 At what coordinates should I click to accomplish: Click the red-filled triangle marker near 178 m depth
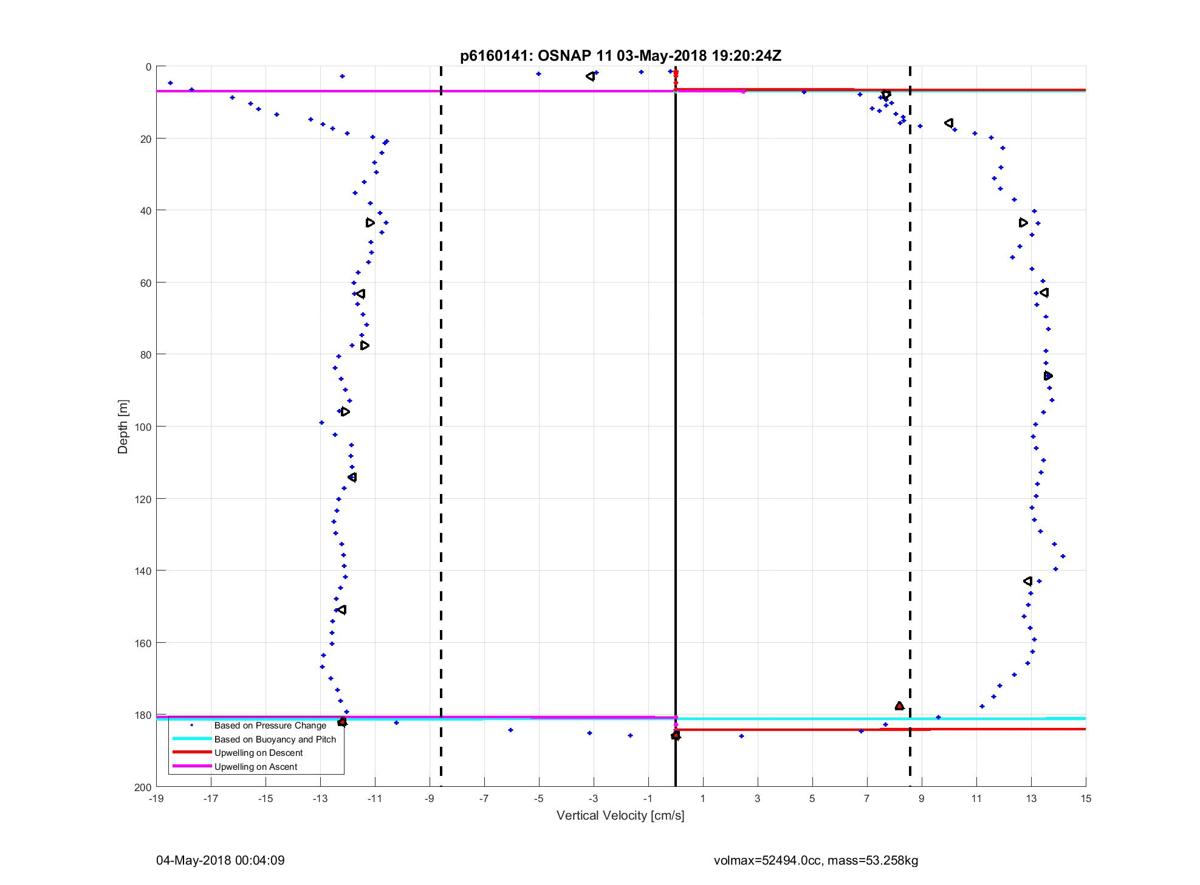coord(899,706)
